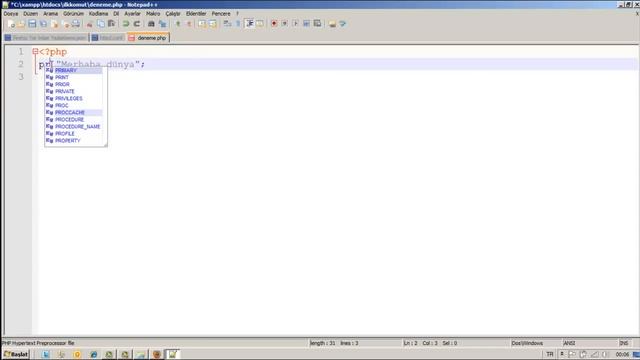Image resolution: width=640 pixels, height=360 pixels.
Task: Open the Ayarlar menu
Action: tap(132, 13)
